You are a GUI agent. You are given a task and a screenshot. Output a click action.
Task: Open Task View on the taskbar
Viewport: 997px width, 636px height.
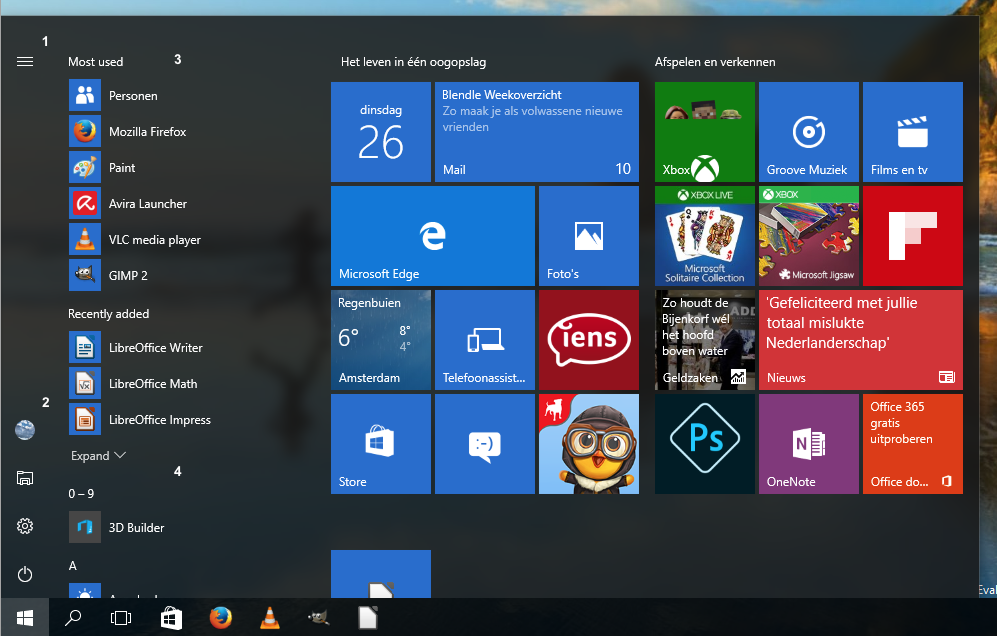(120, 618)
